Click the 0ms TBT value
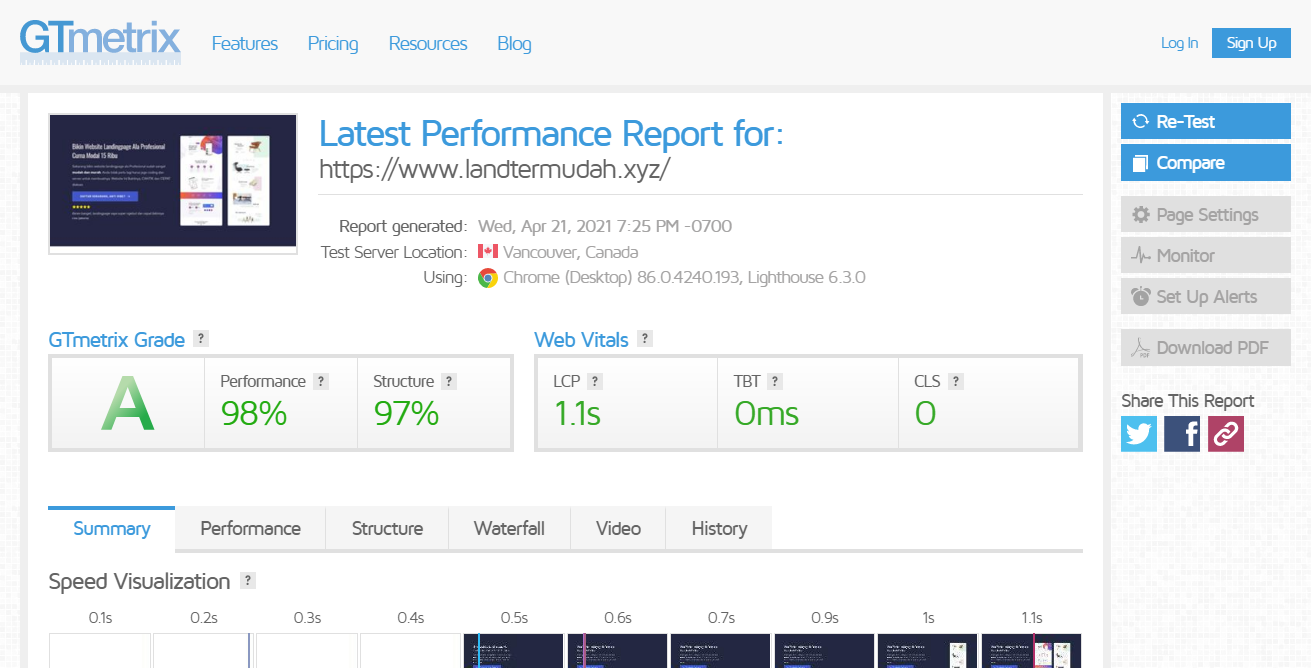Screen dimensions: 1311x668 767,413
